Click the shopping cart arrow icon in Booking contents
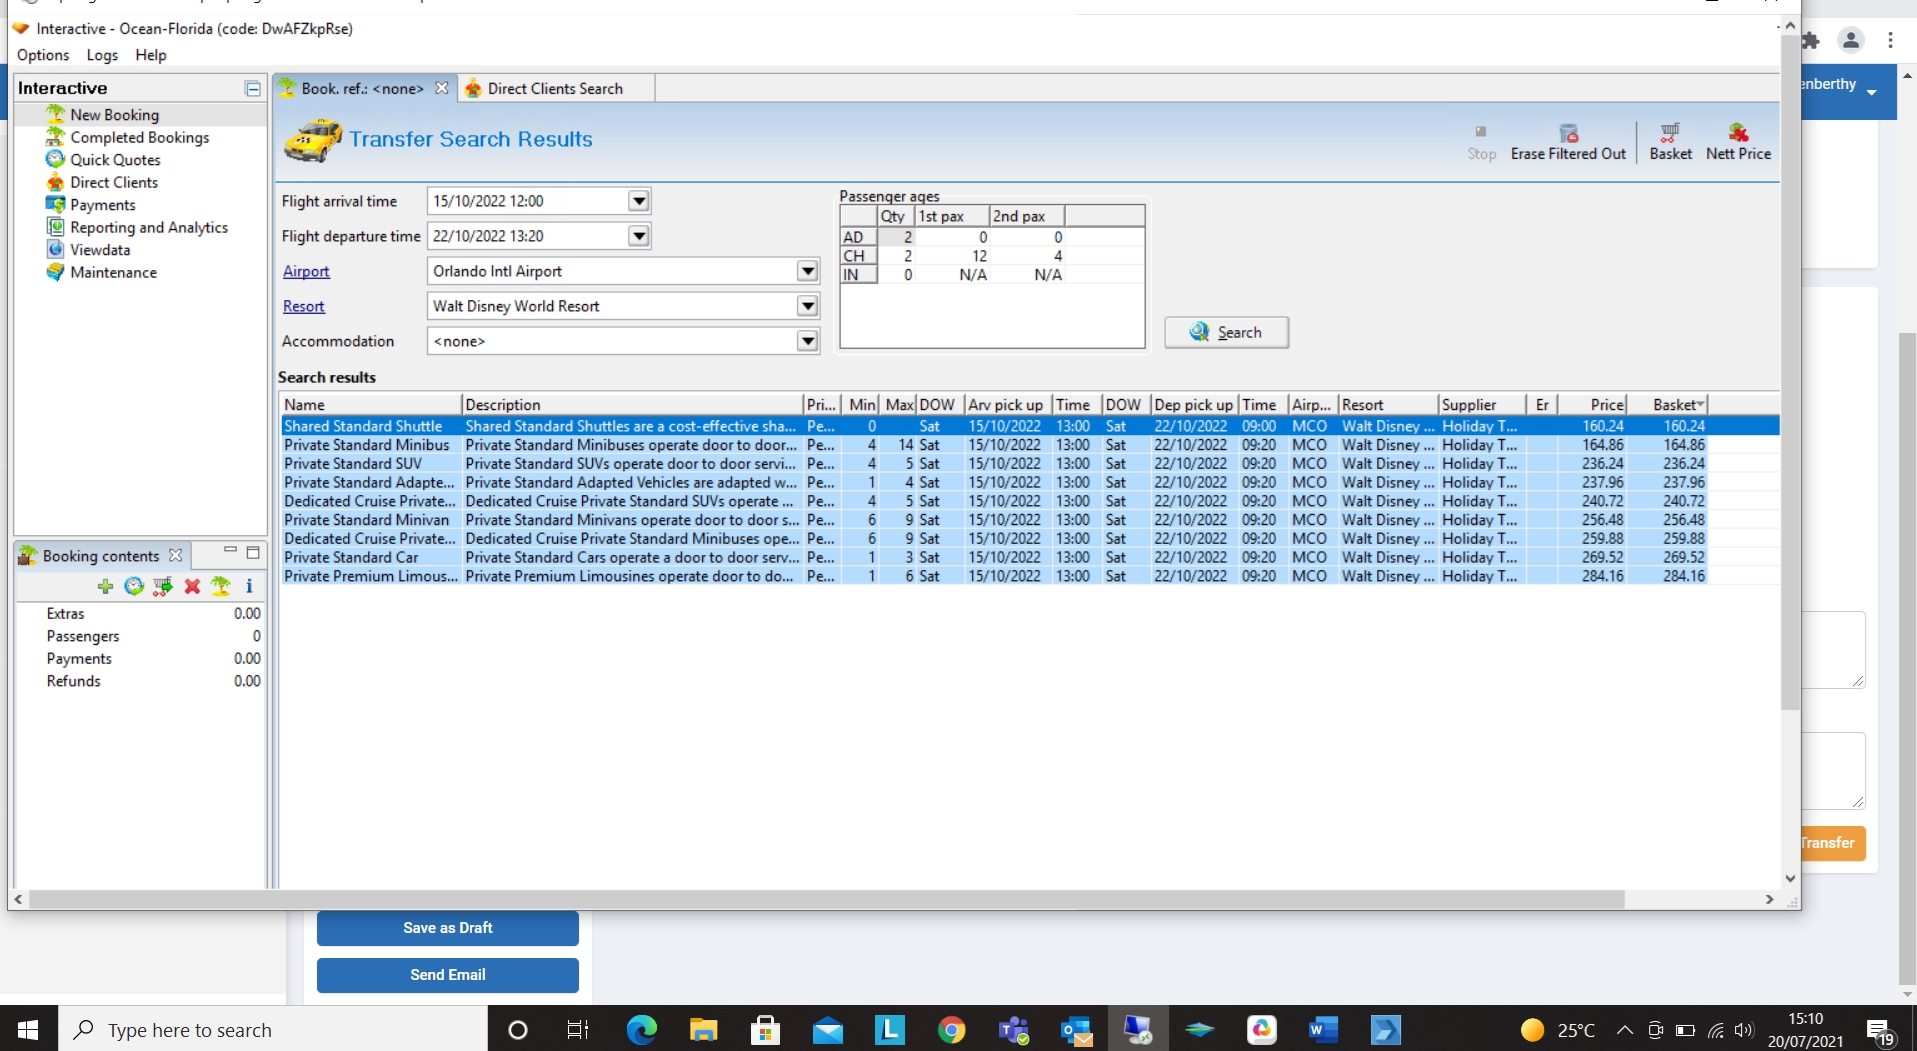The height and width of the screenshot is (1051, 1917). [x=162, y=586]
